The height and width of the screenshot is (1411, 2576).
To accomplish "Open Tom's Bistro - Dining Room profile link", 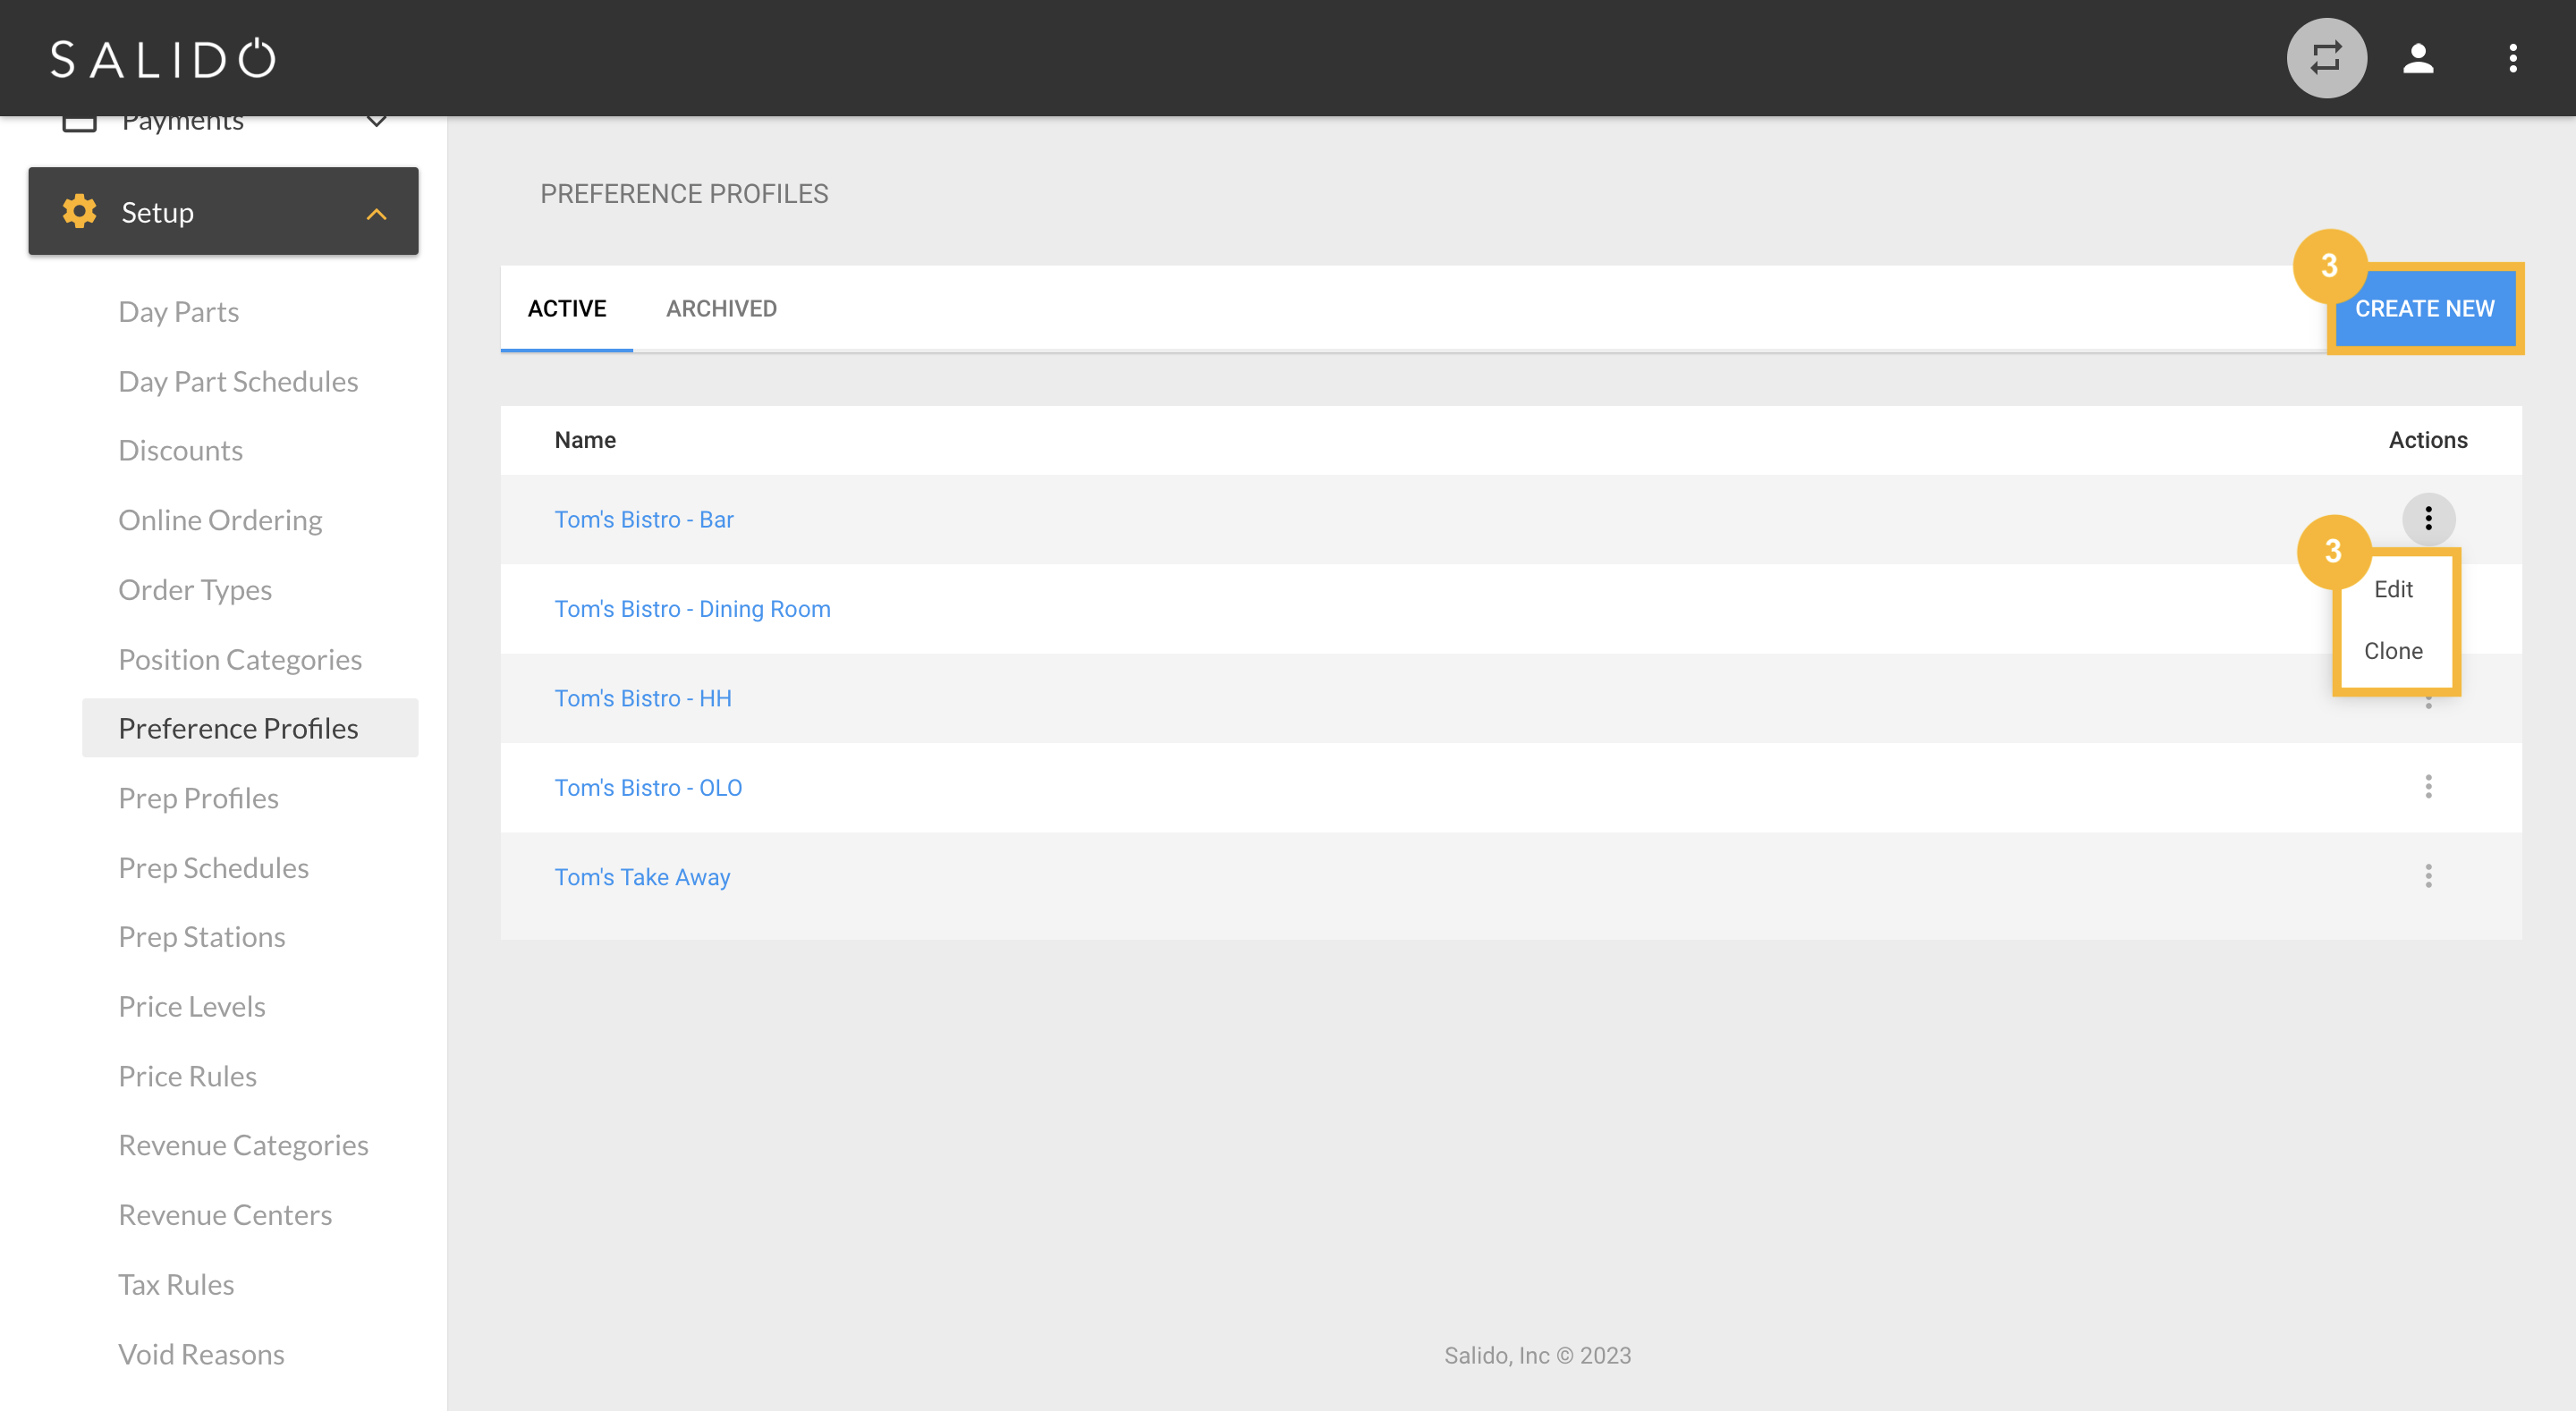I will click(x=693, y=609).
